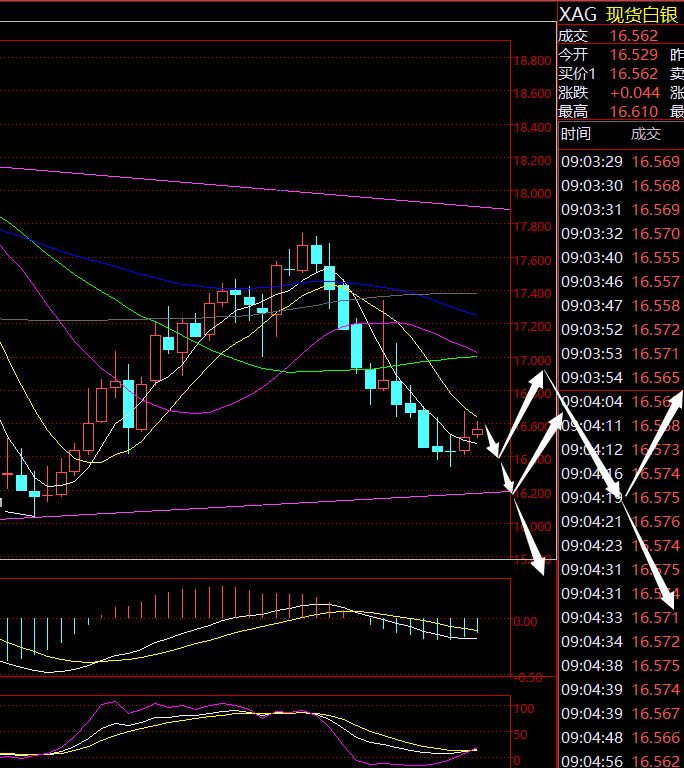Screen dimensions: 684x768
Task: Select the 现货白银 instrument name
Action: click(x=642, y=15)
